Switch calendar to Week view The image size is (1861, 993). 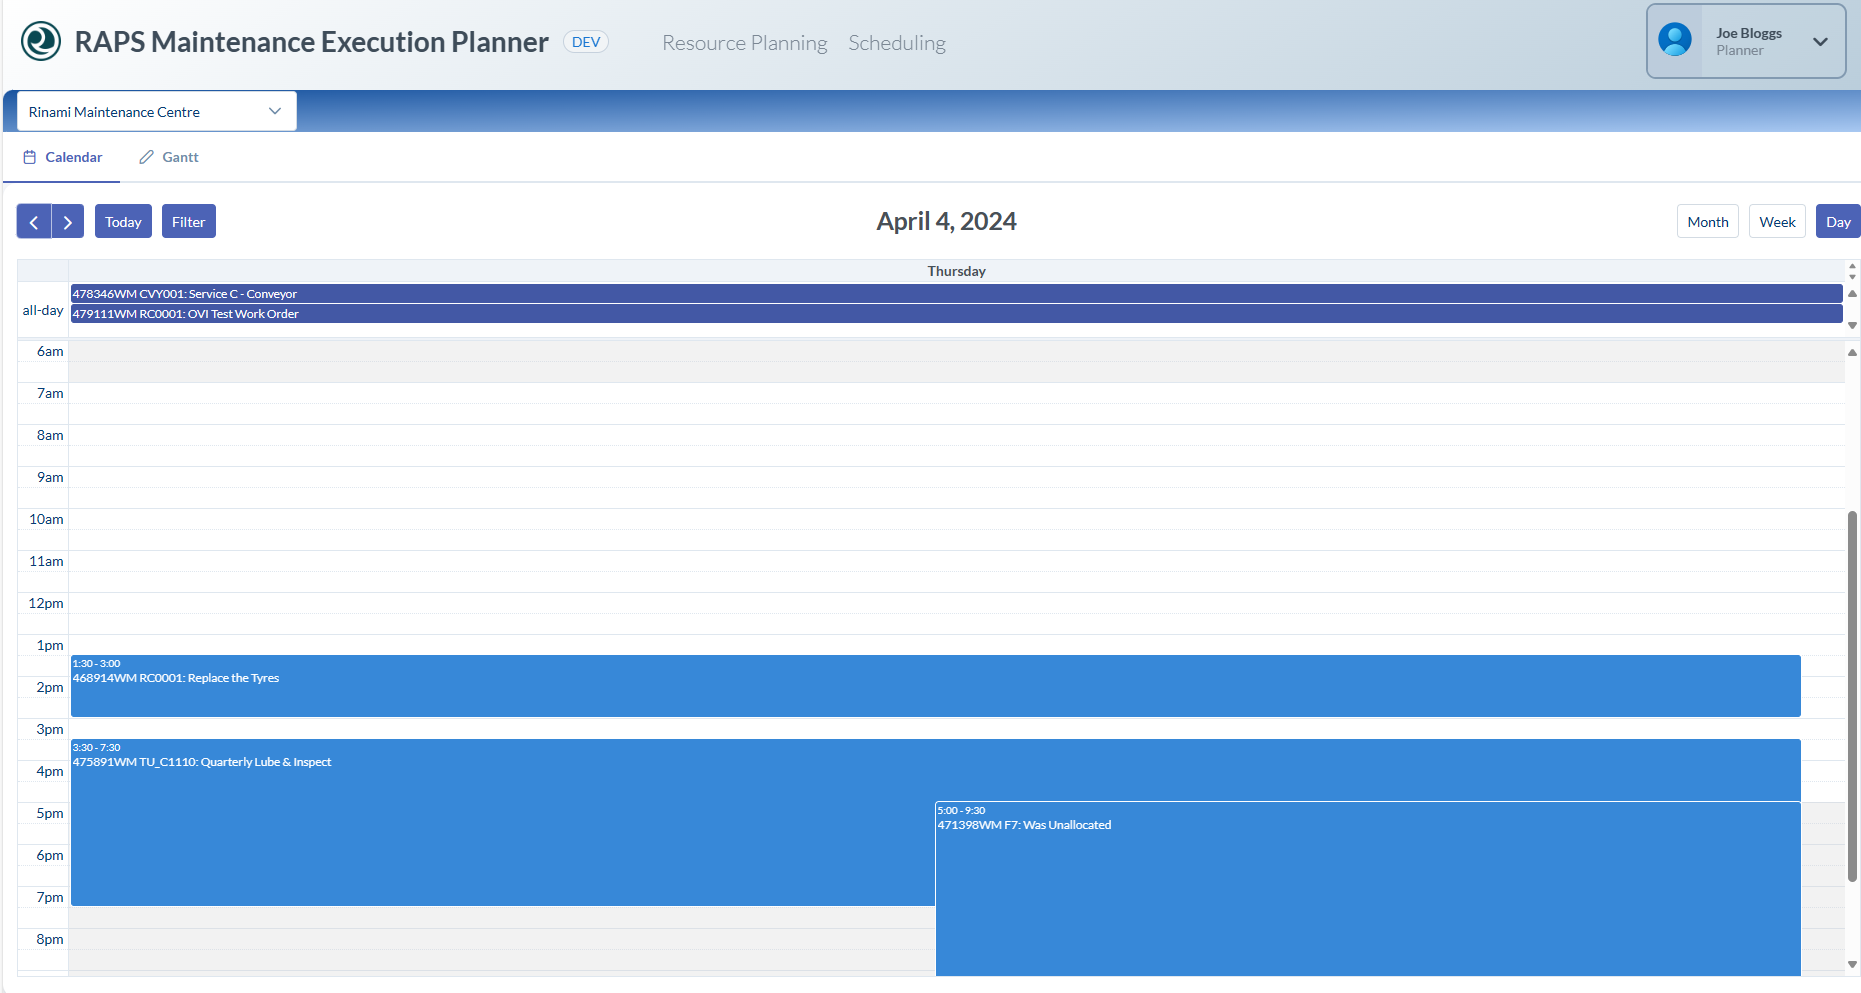click(1776, 222)
